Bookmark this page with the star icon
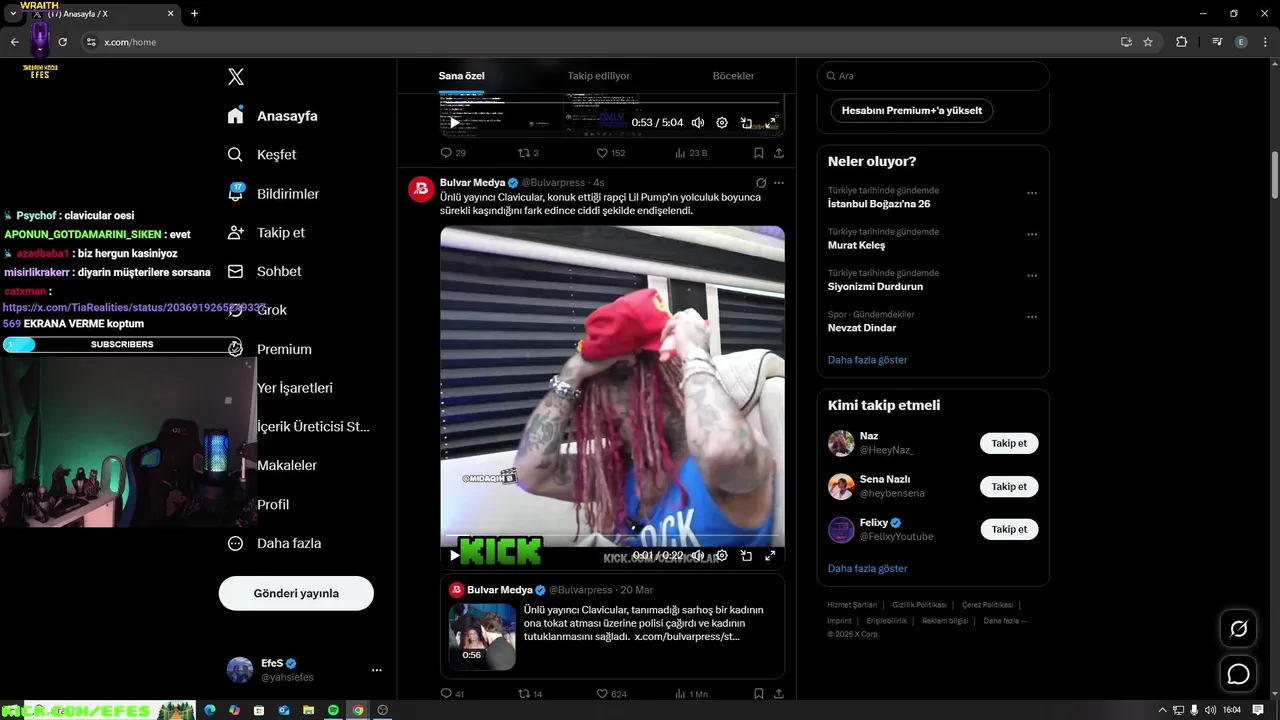The width and height of the screenshot is (1280, 720). (1148, 42)
